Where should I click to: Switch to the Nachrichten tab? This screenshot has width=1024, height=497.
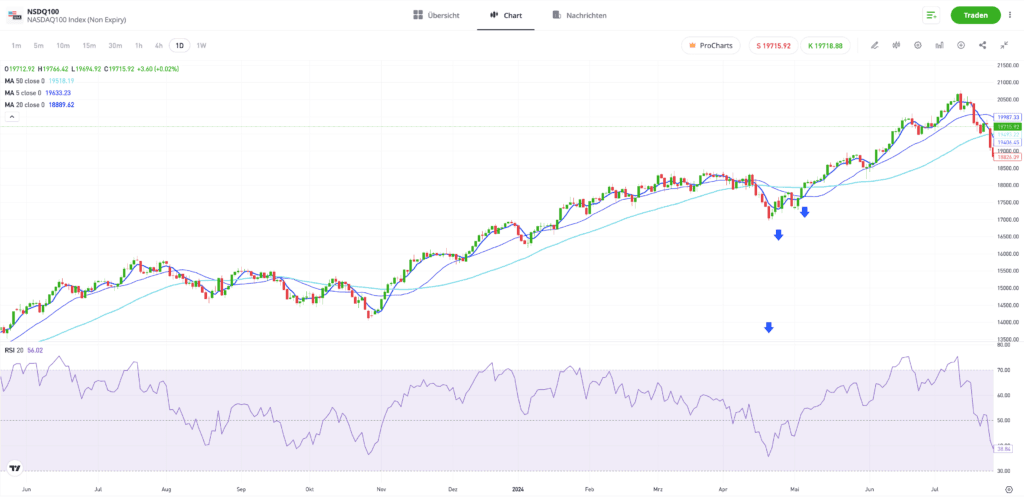579,15
